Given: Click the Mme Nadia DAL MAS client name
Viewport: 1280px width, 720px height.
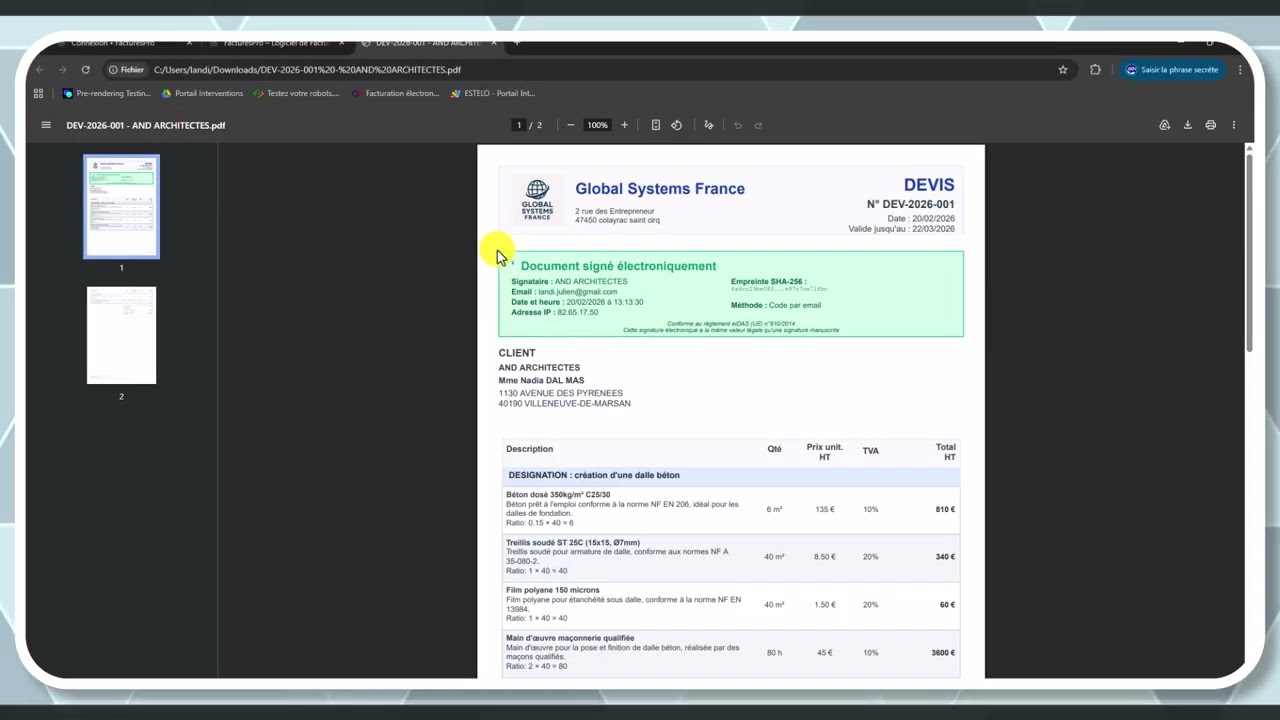Looking at the screenshot, I should coord(541,380).
